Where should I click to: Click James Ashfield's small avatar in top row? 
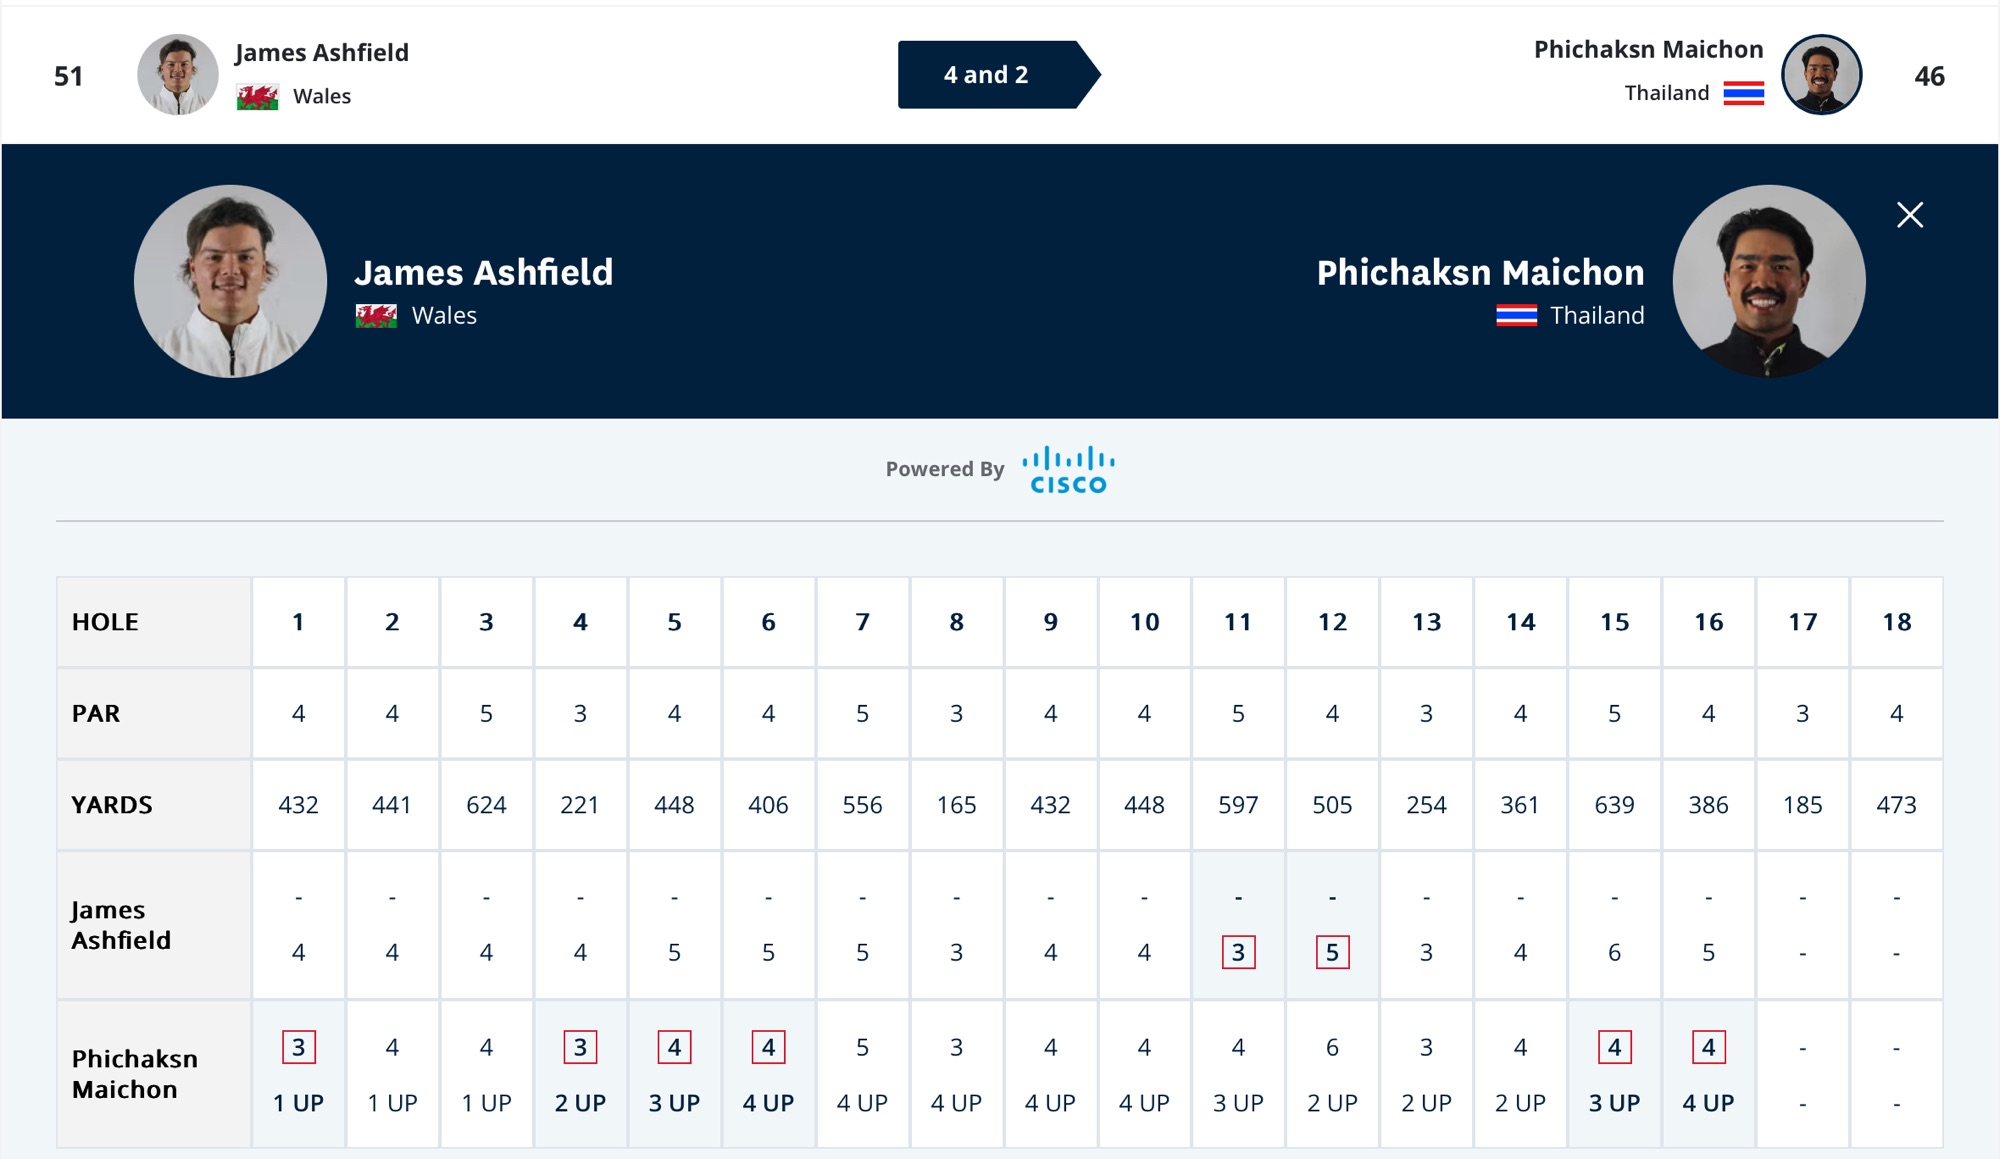[177, 75]
